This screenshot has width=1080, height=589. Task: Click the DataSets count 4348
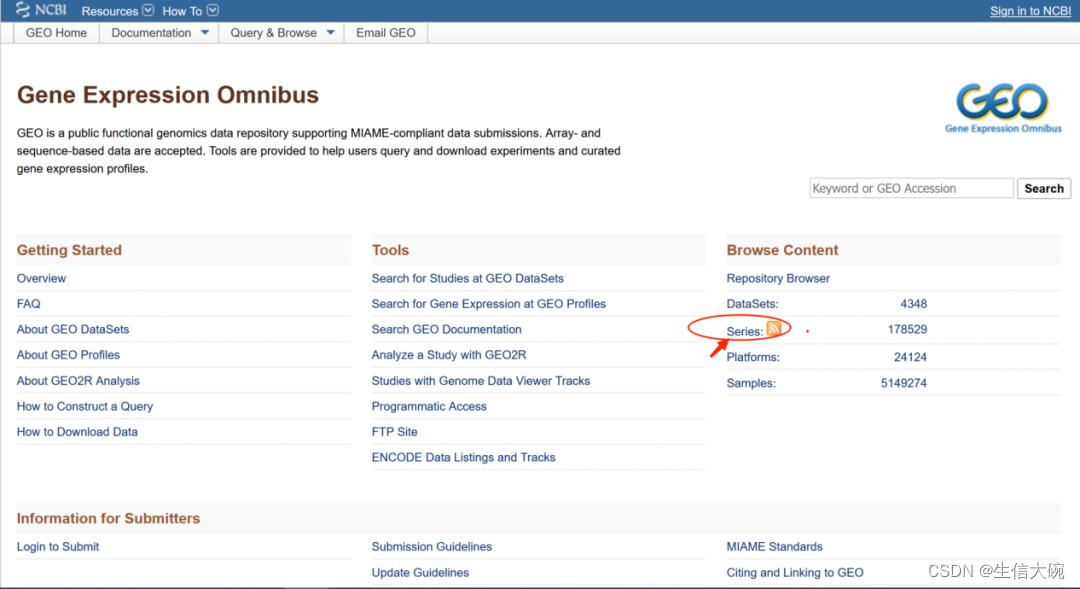coord(913,304)
